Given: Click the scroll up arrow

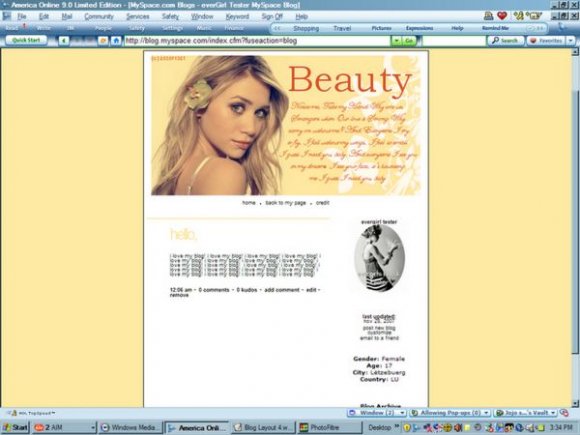Looking at the screenshot, I should pos(575,52).
